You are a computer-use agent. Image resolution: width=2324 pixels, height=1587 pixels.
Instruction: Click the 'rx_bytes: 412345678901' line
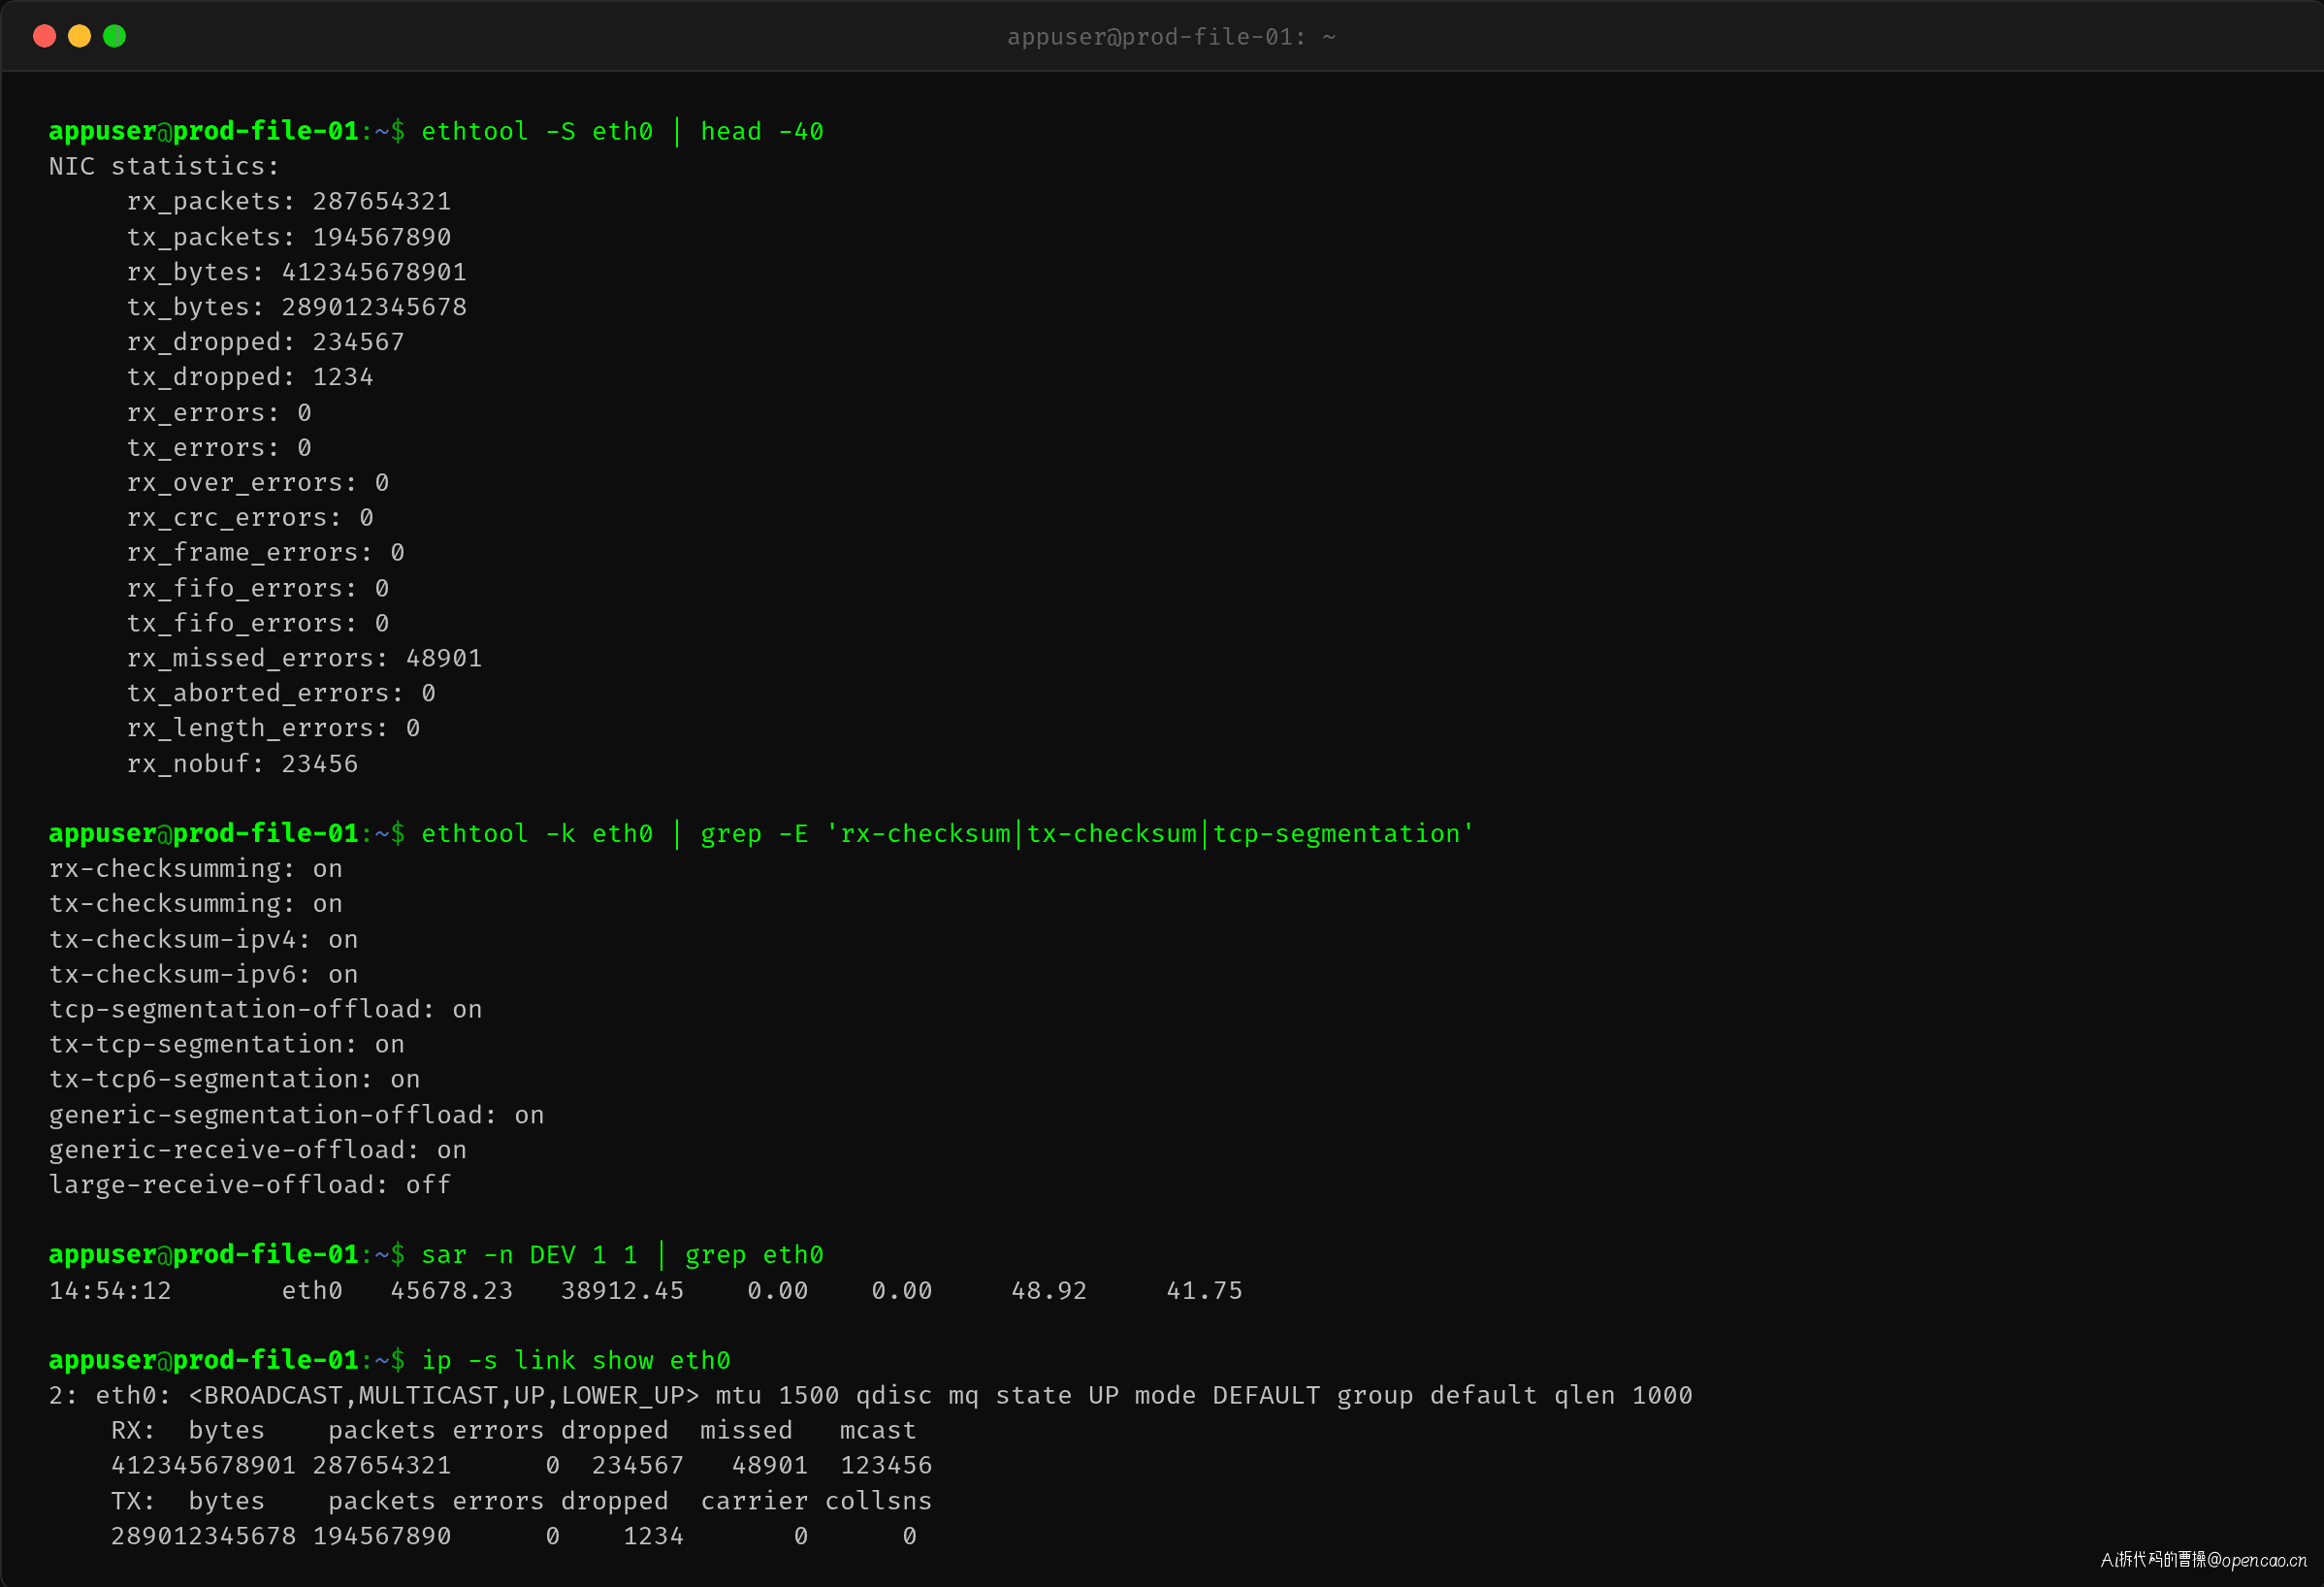tap(297, 272)
